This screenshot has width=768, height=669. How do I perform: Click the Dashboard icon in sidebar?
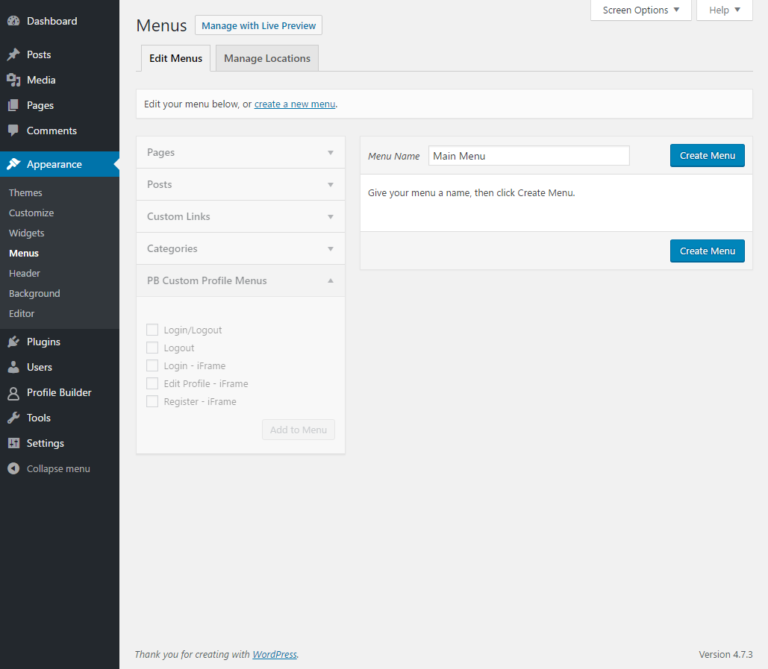point(13,21)
